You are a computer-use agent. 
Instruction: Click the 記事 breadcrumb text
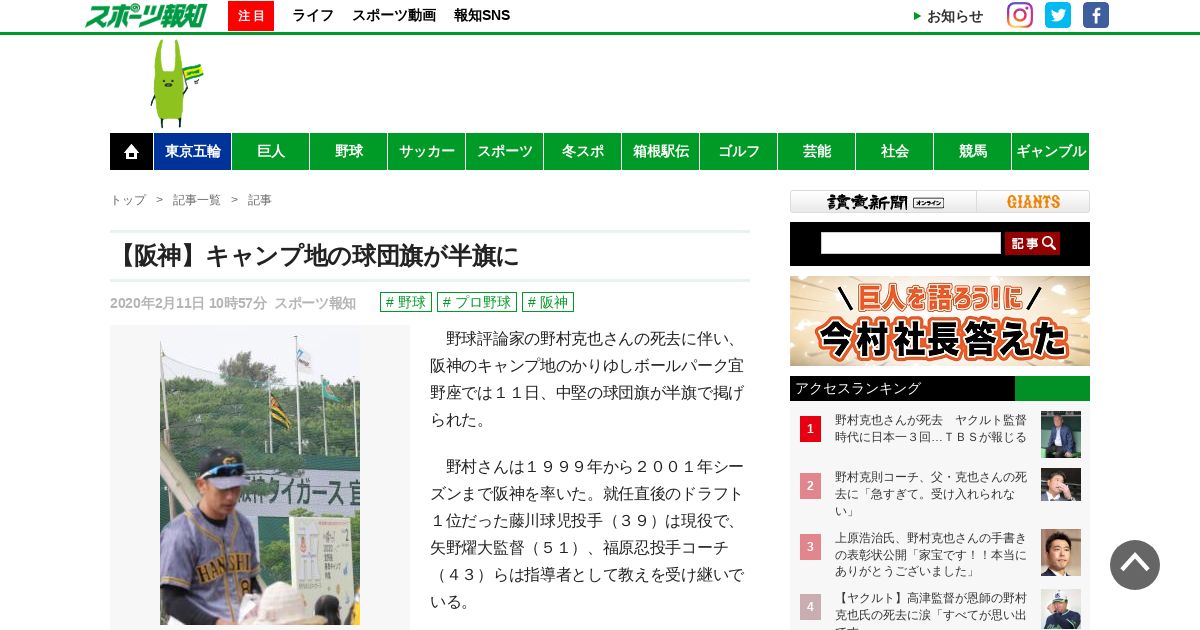[x=260, y=200]
